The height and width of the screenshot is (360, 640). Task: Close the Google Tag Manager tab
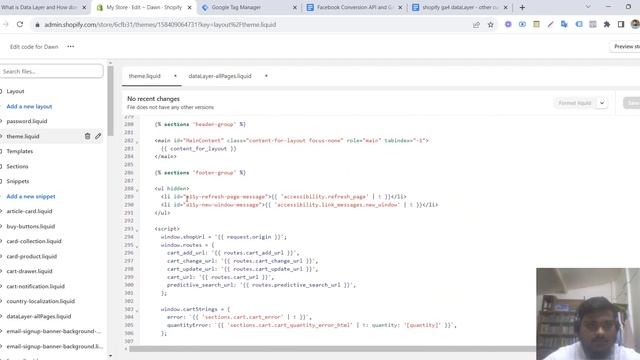click(x=295, y=7)
